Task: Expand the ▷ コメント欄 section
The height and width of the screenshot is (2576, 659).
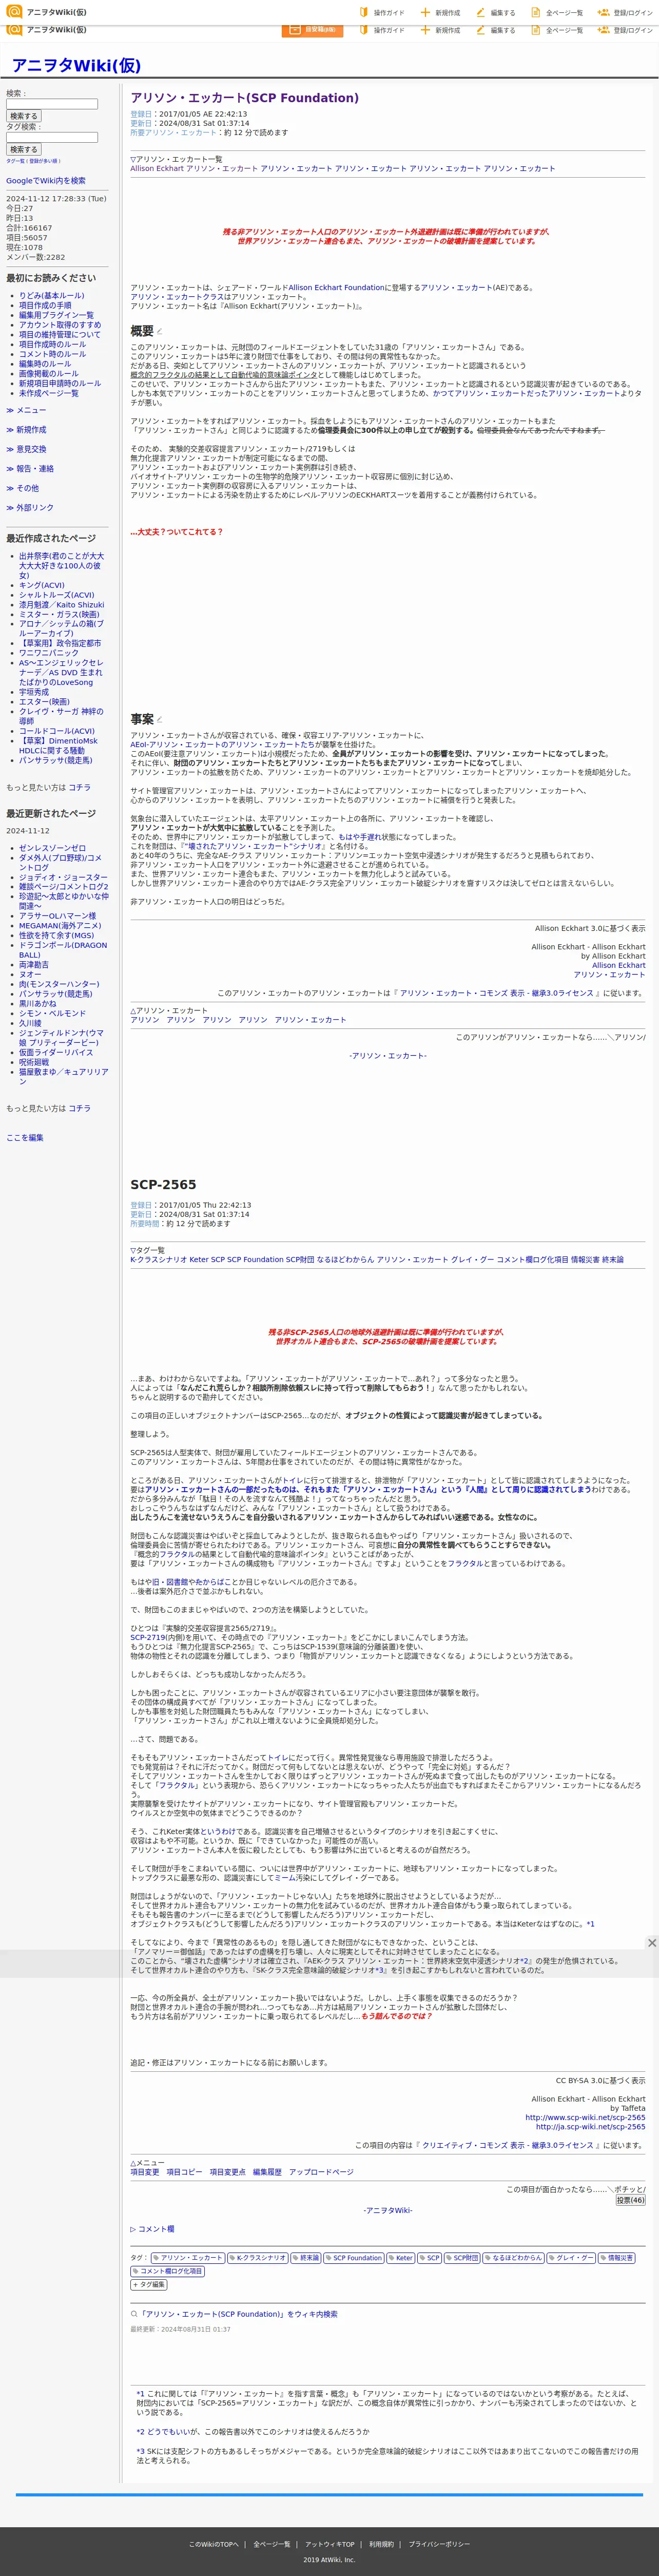Action: [152, 2229]
